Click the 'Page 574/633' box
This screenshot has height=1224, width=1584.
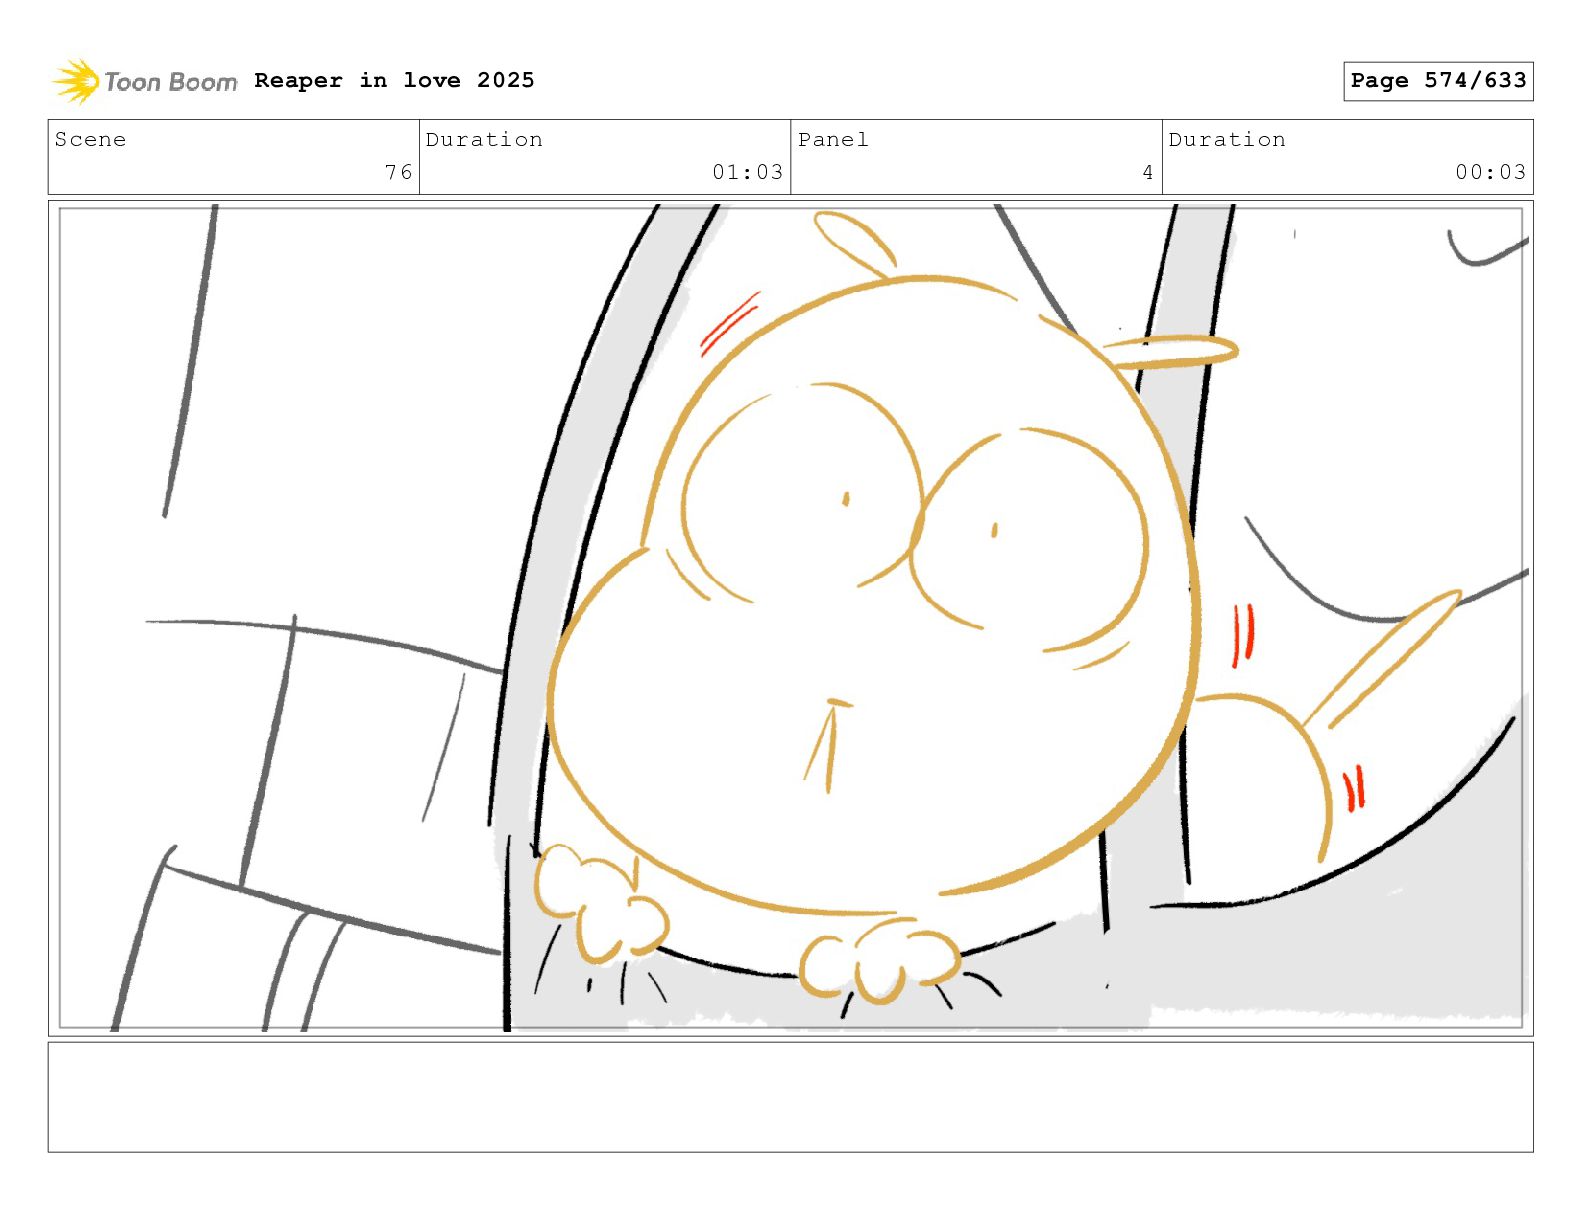(1438, 81)
